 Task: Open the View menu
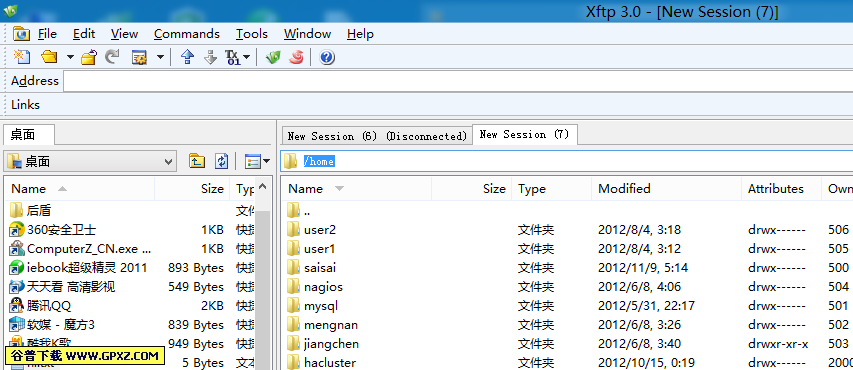[125, 34]
